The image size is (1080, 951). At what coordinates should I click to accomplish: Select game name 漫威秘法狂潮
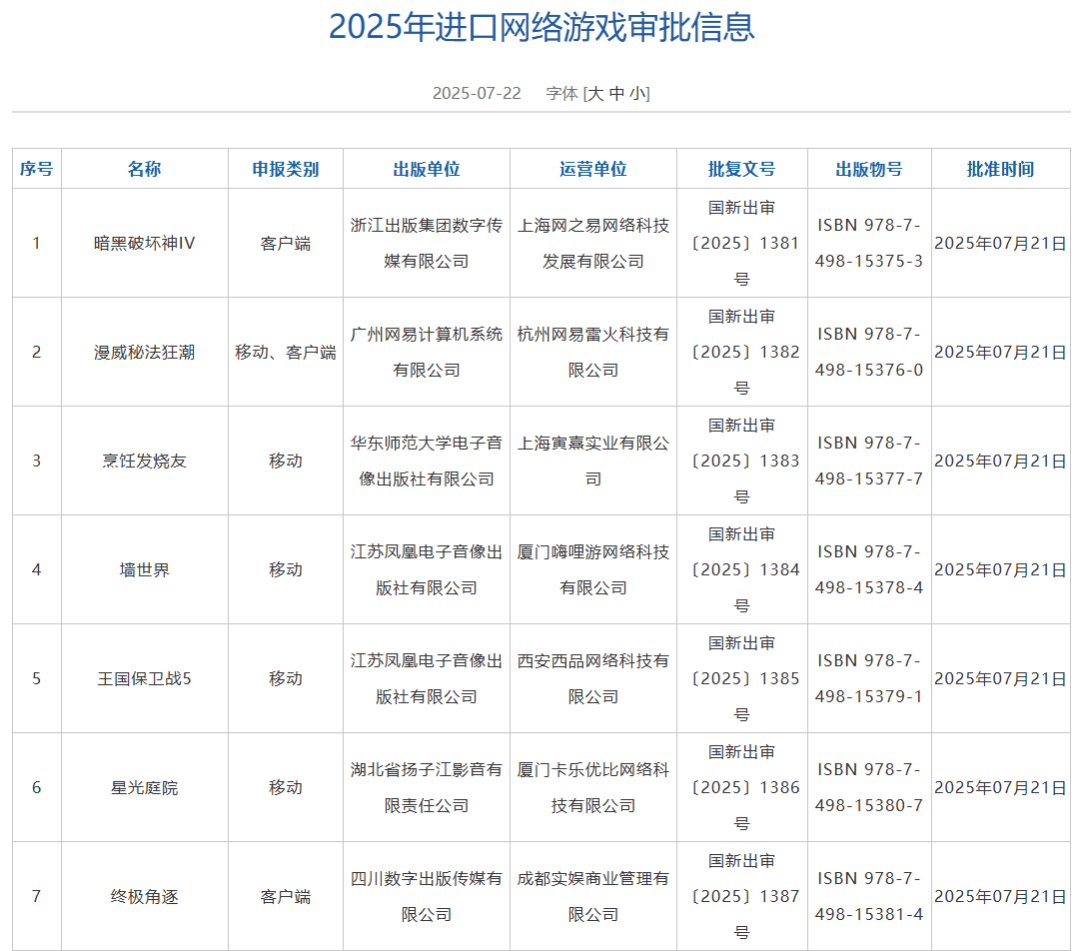pos(145,352)
